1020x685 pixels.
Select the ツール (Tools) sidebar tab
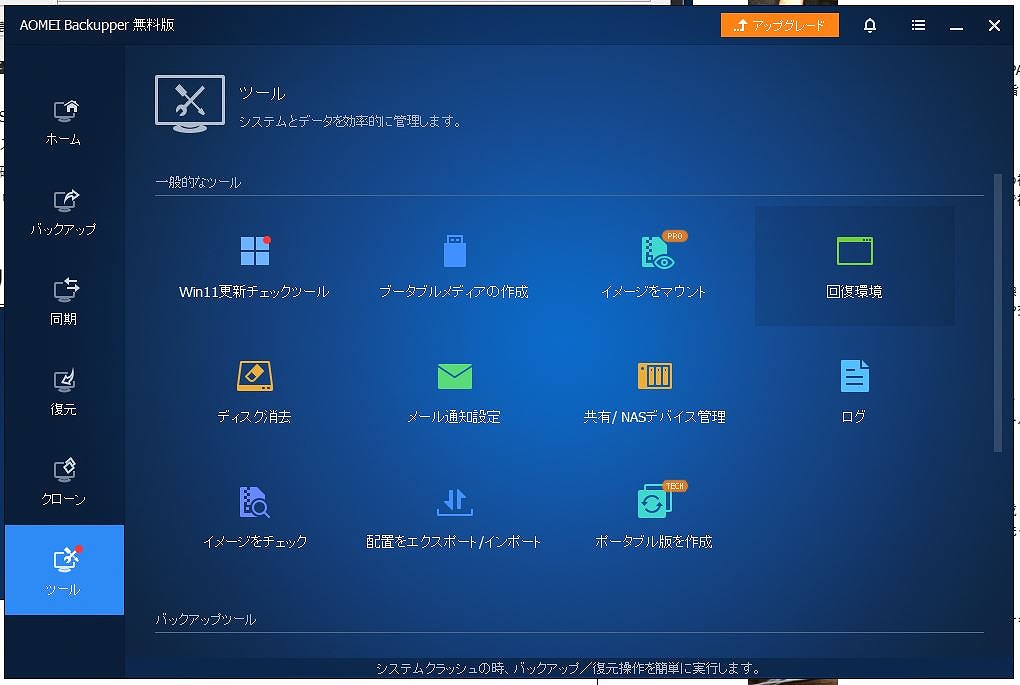(x=64, y=570)
